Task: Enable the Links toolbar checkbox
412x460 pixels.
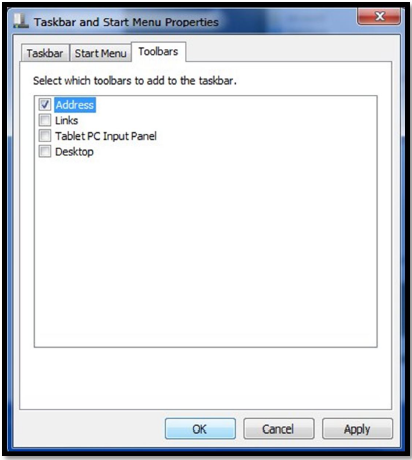Action: click(x=45, y=120)
